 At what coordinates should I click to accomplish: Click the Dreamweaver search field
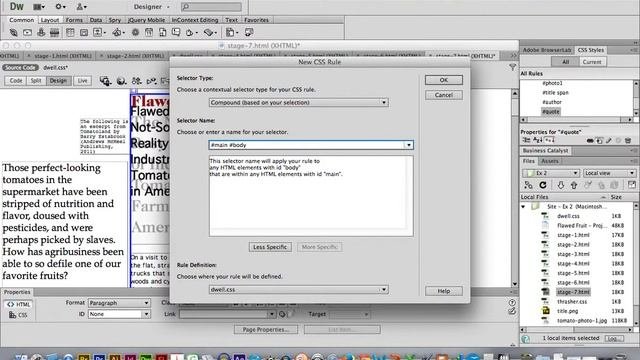point(211,7)
